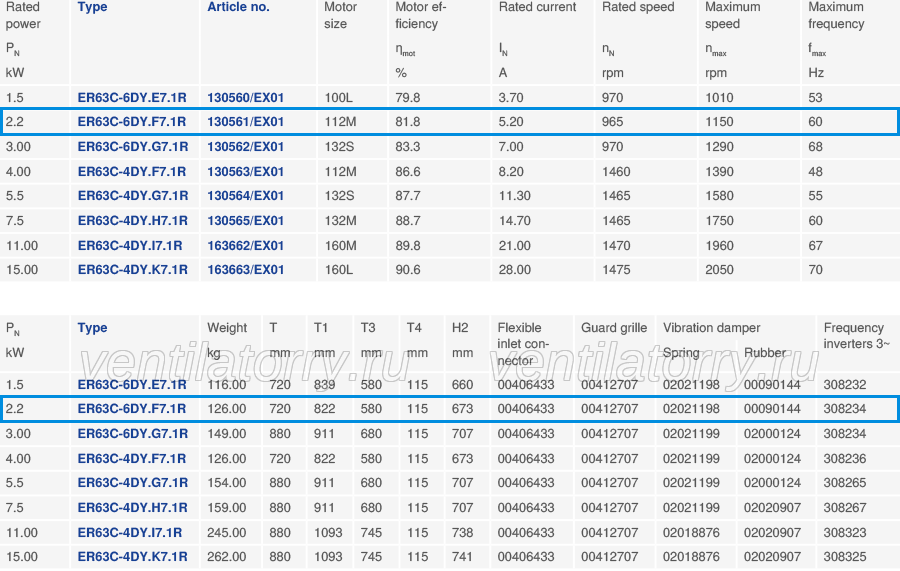900x571 pixels.
Task: Select frequency inverter number 308325
Action: point(844,557)
